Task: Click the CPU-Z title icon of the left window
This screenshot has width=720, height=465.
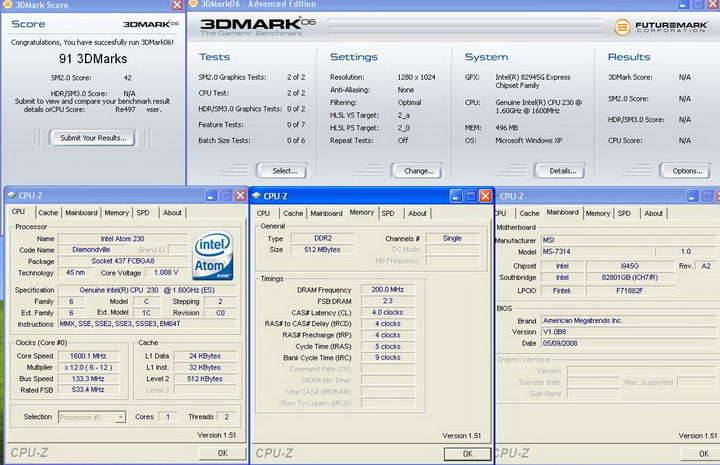Action: (12, 195)
